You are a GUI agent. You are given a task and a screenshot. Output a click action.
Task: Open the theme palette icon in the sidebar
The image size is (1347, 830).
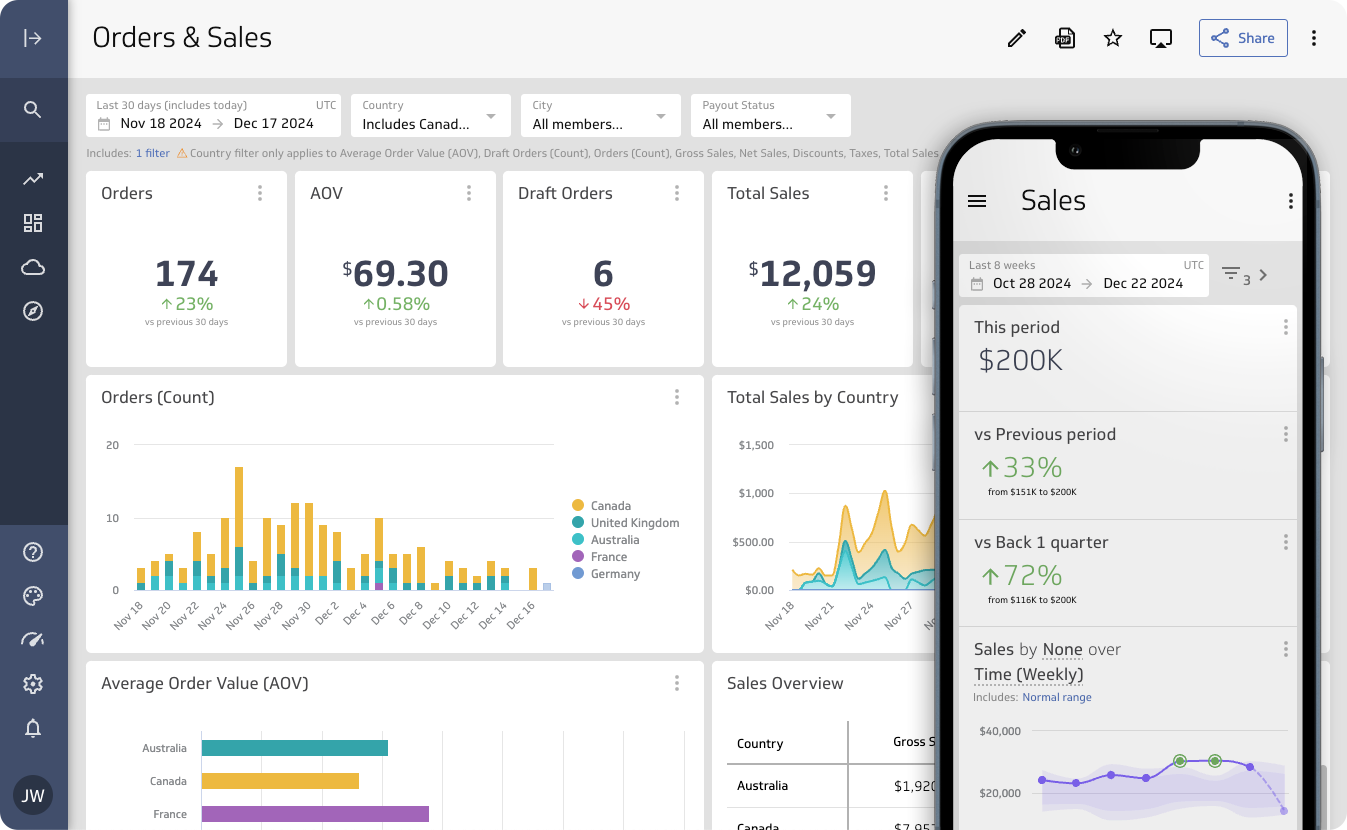(x=33, y=595)
